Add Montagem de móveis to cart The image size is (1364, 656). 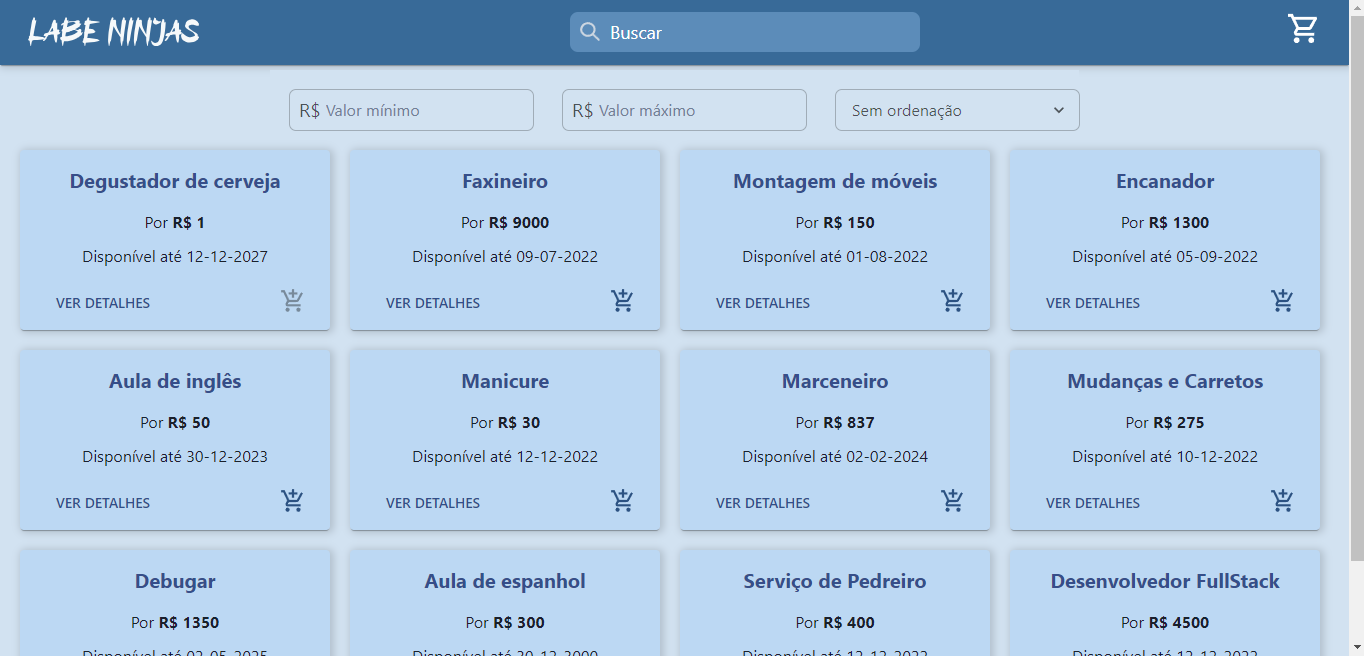click(952, 301)
